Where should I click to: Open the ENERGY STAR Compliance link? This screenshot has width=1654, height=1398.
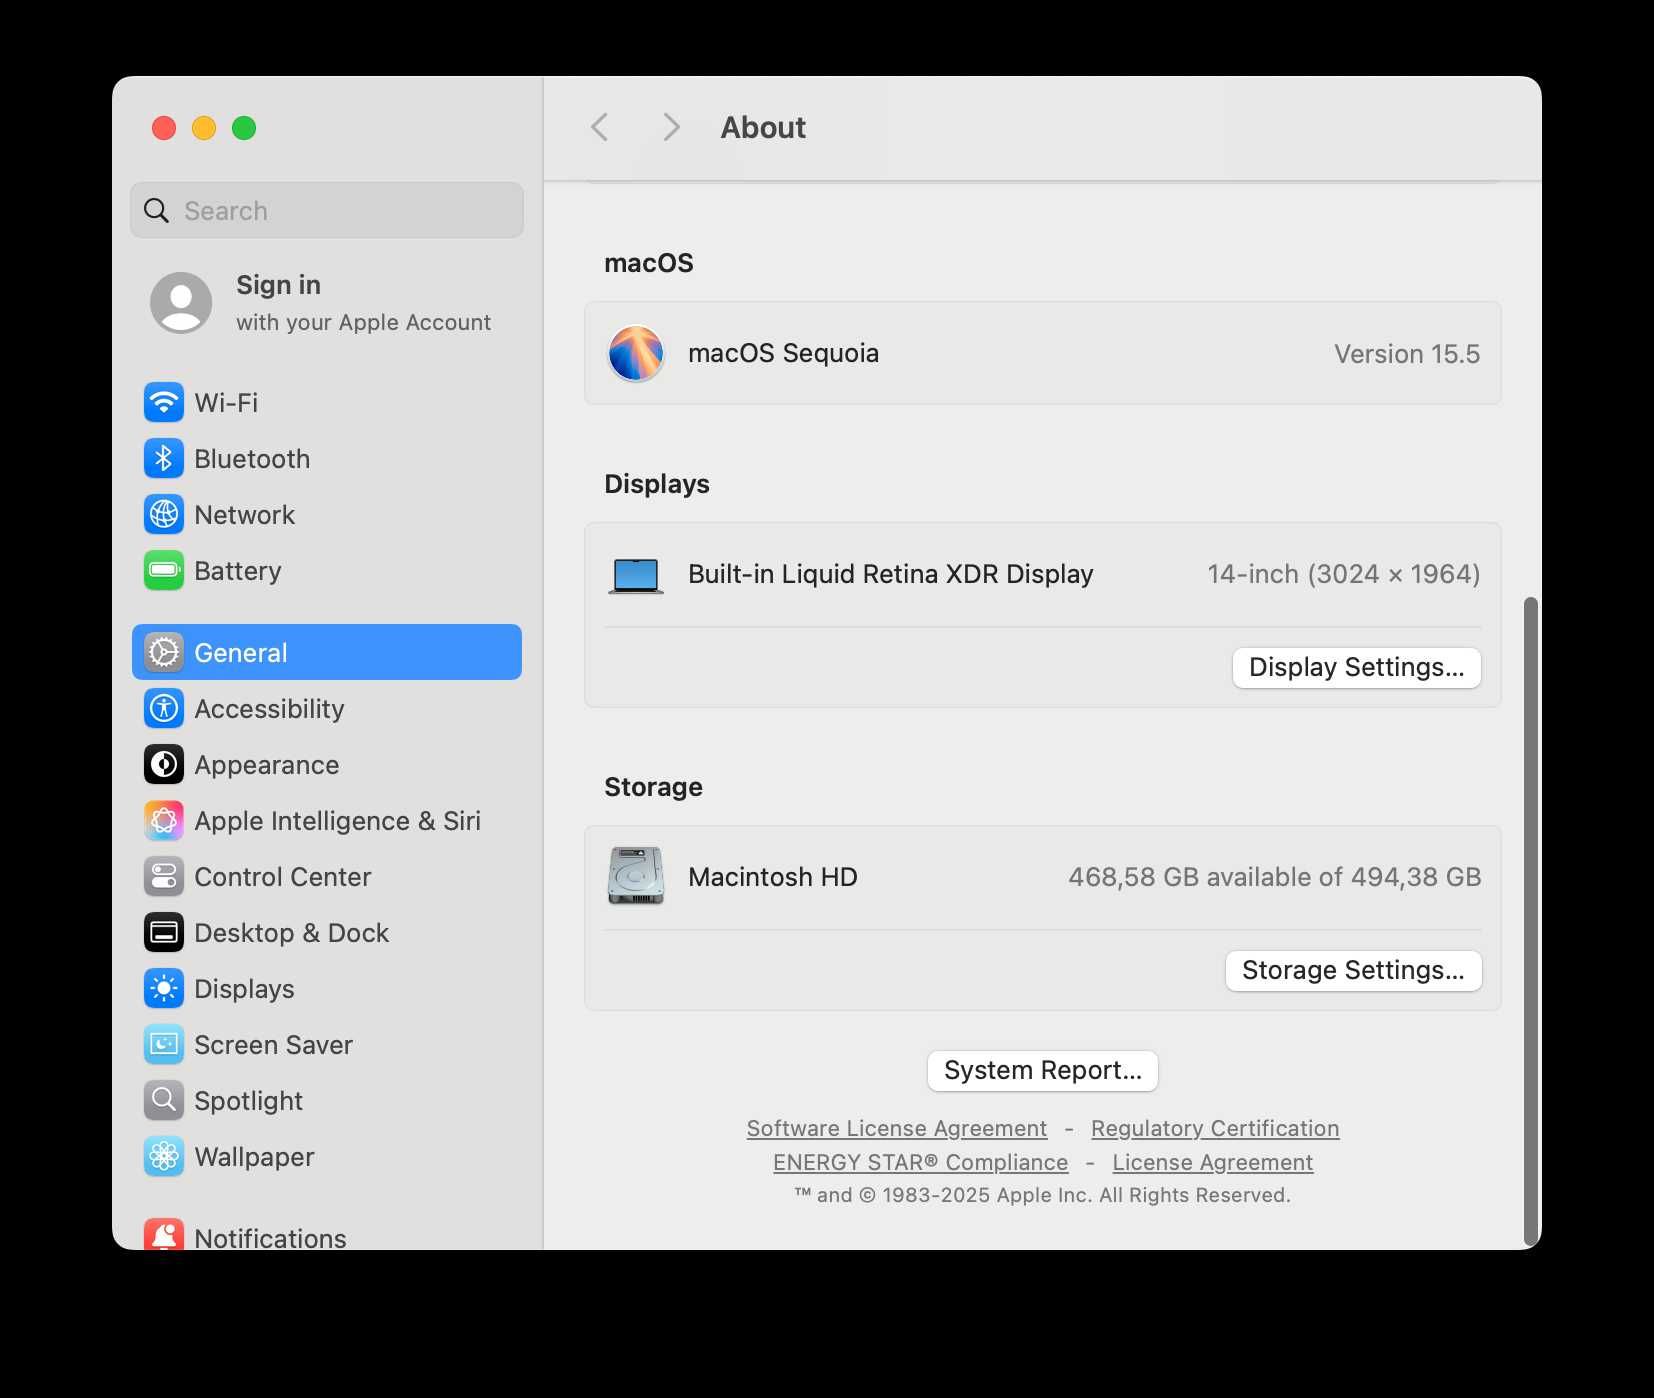pos(921,1162)
